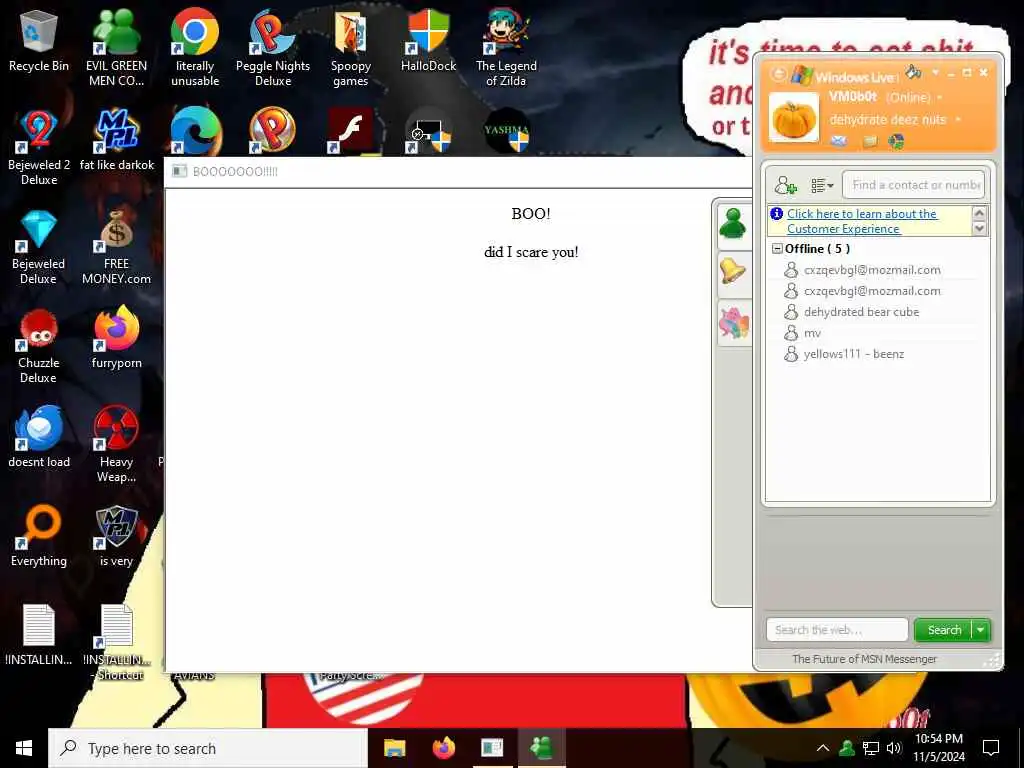Select the 'Heavy Weap...' desktop shortcut

[116, 444]
